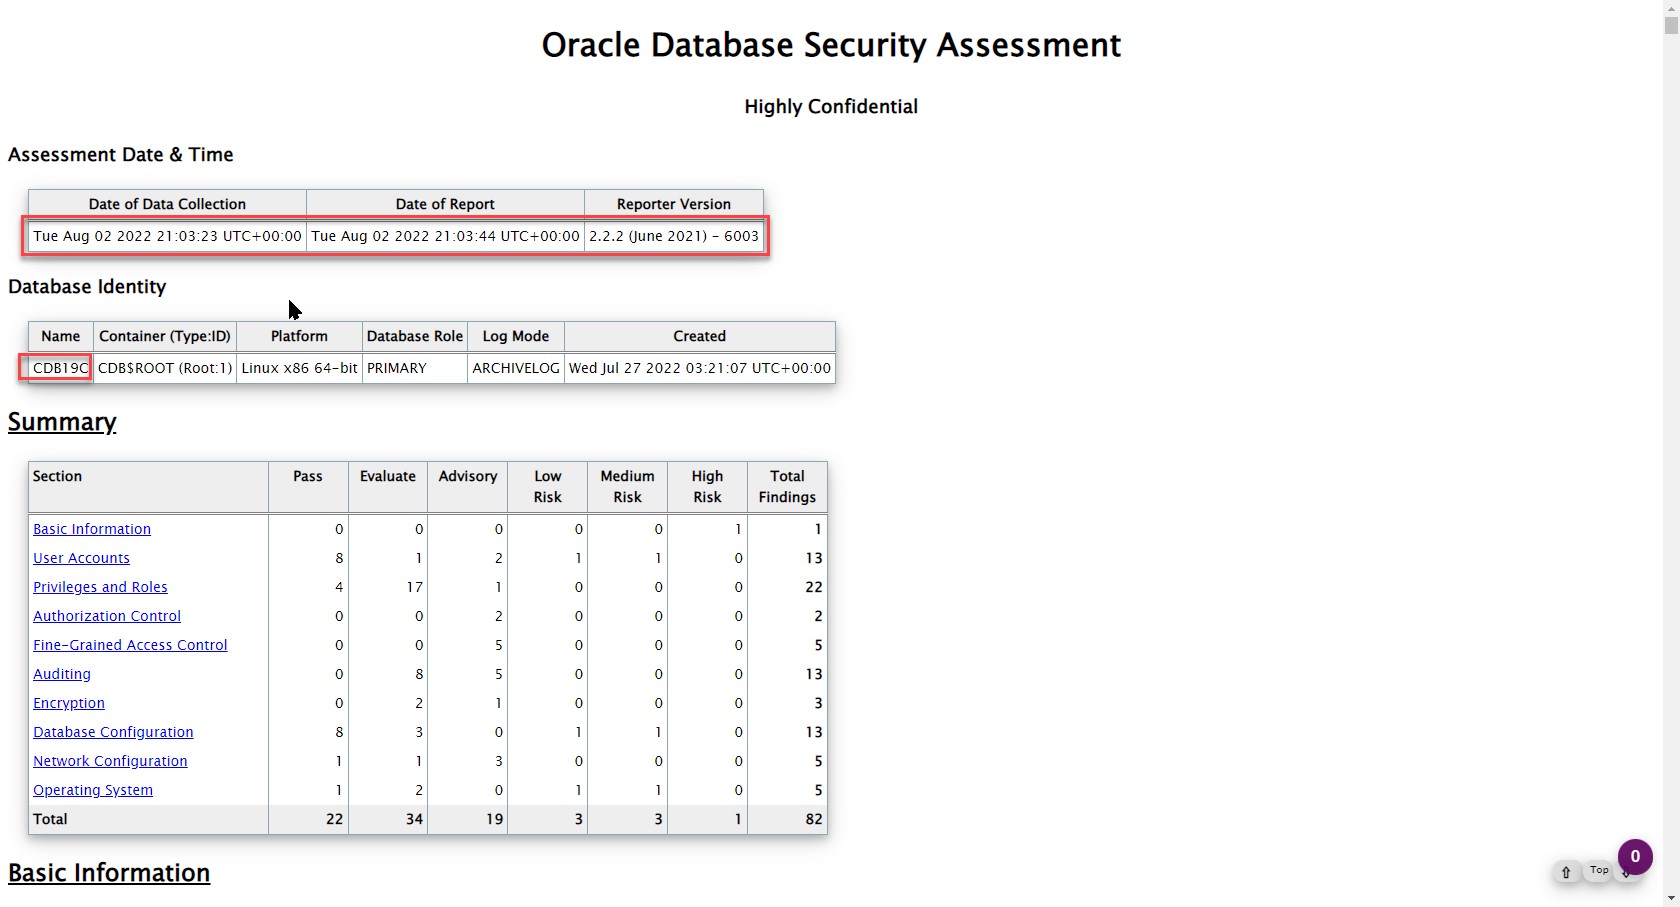Click the Reporter Version value cell
The width and height of the screenshot is (1680, 907).
[x=673, y=236]
